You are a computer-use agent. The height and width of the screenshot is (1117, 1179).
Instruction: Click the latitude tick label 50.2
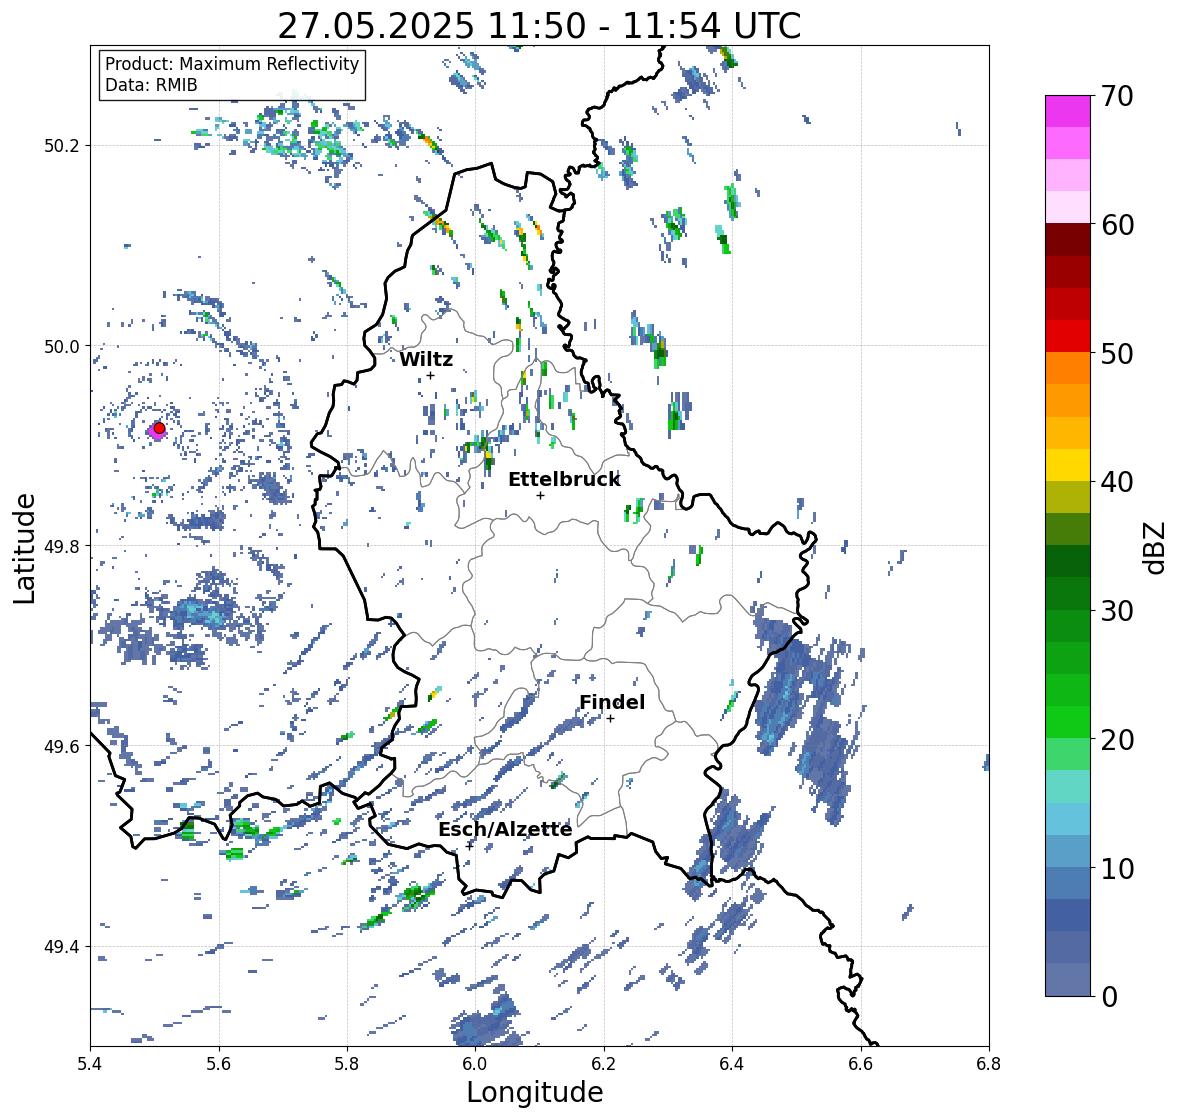tap(61, 146)
